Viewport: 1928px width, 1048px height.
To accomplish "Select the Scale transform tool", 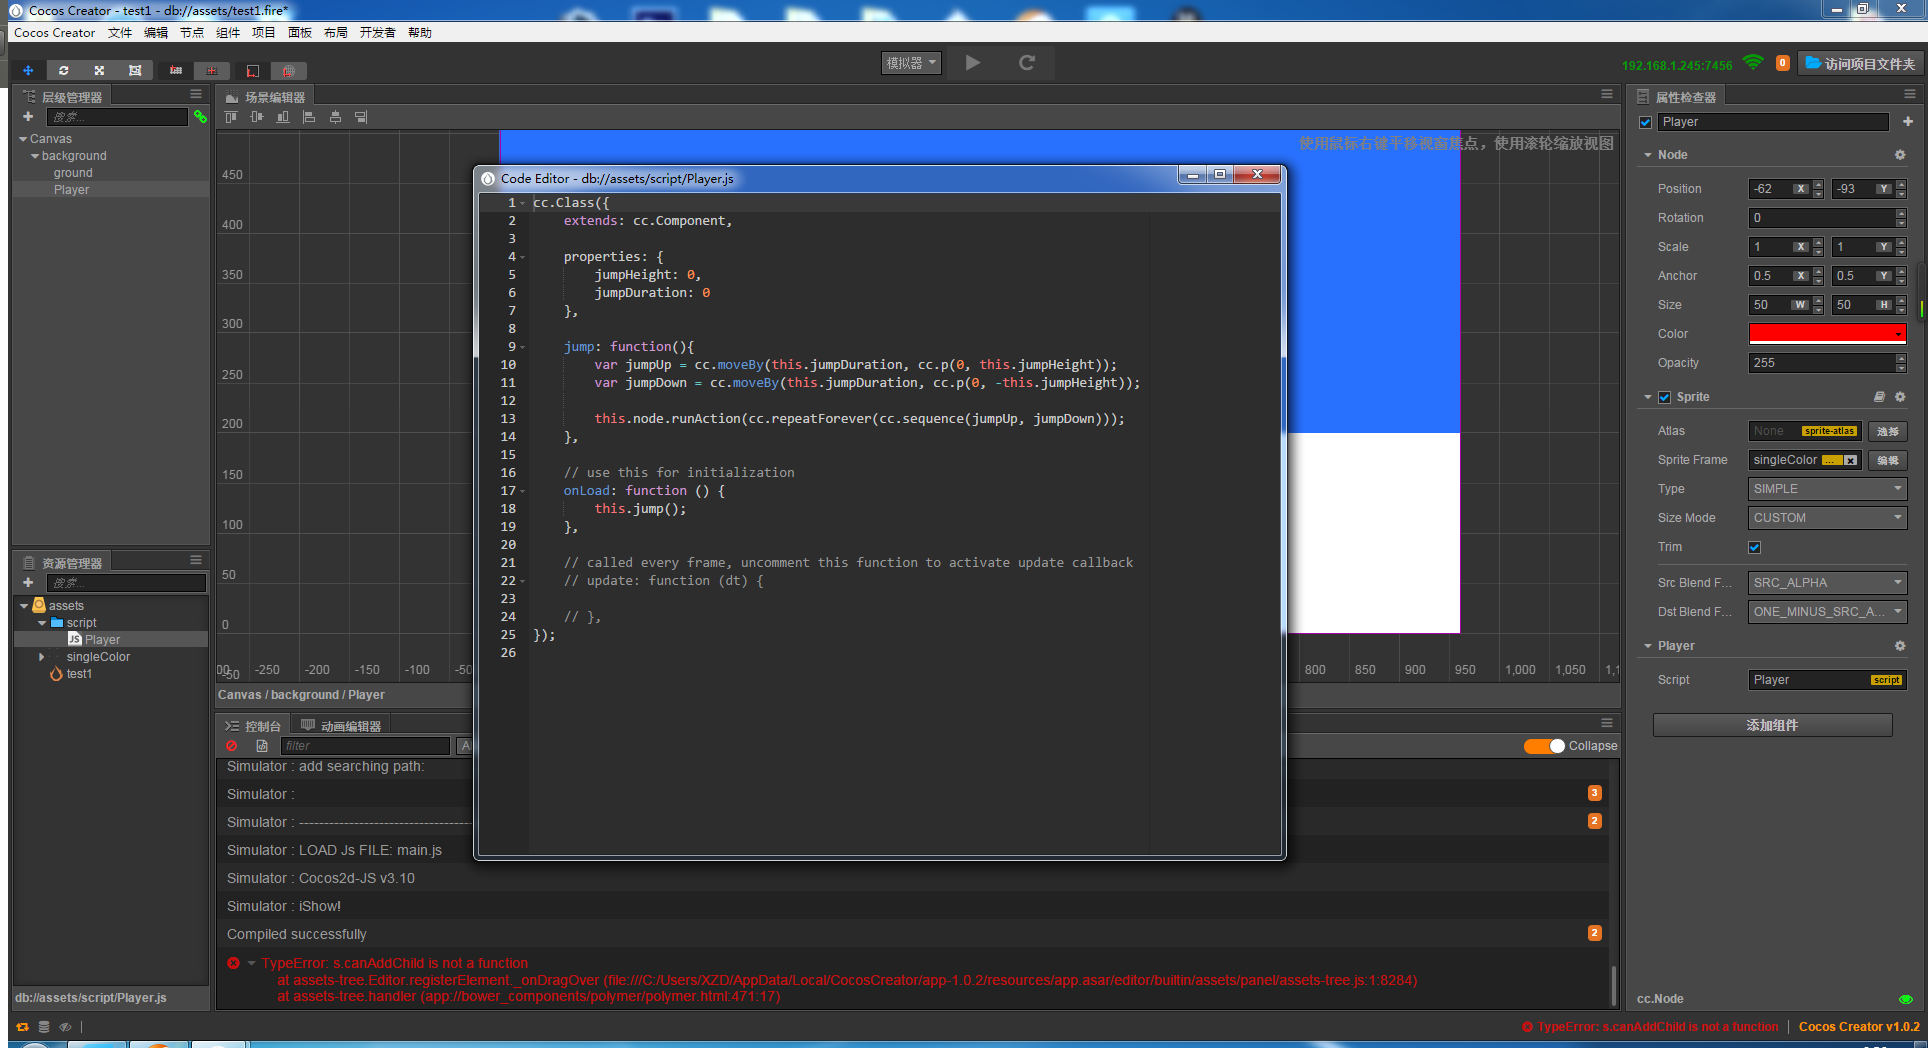I will (99, 70).
